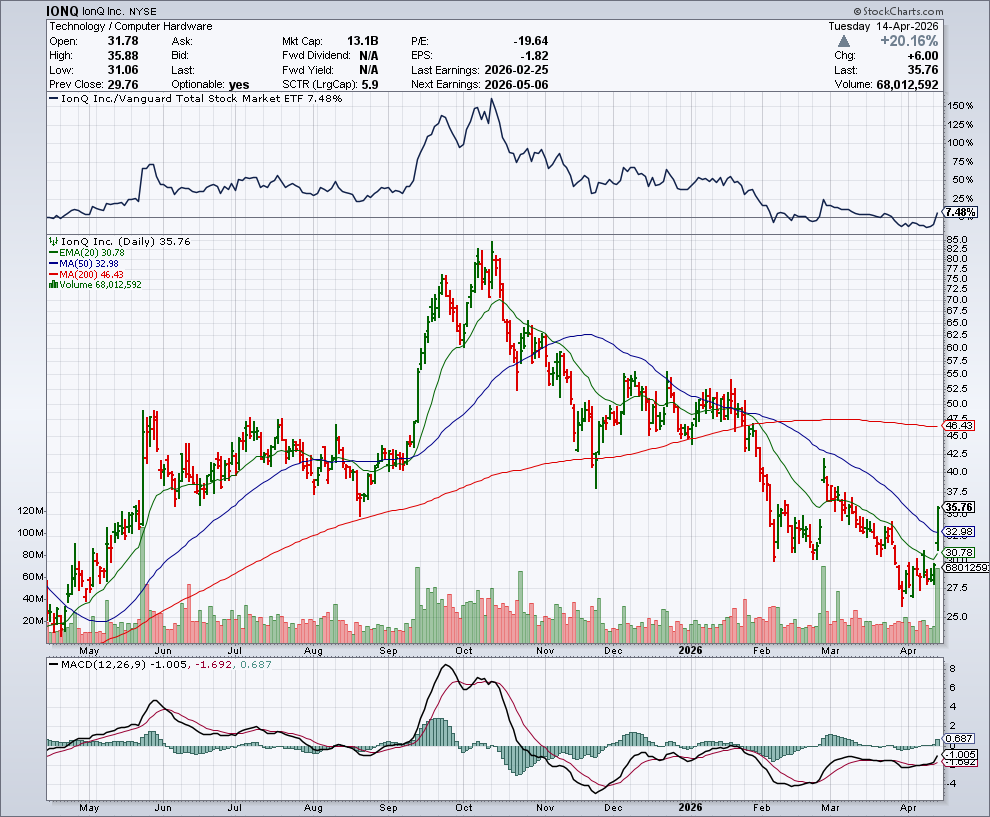Click the 'IonQ Inc. NYSE' company label
The width and height of the screenshot is (990, 817).
point(120,11)
